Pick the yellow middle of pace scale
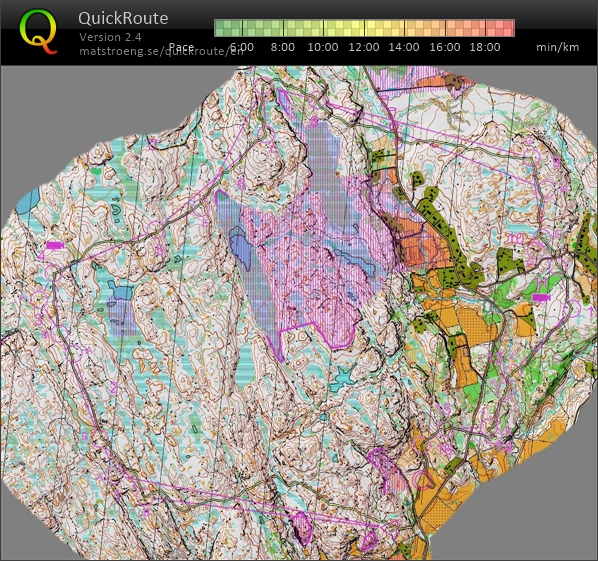The width and height of the screenshot is (598, 561). click(364, 28)
